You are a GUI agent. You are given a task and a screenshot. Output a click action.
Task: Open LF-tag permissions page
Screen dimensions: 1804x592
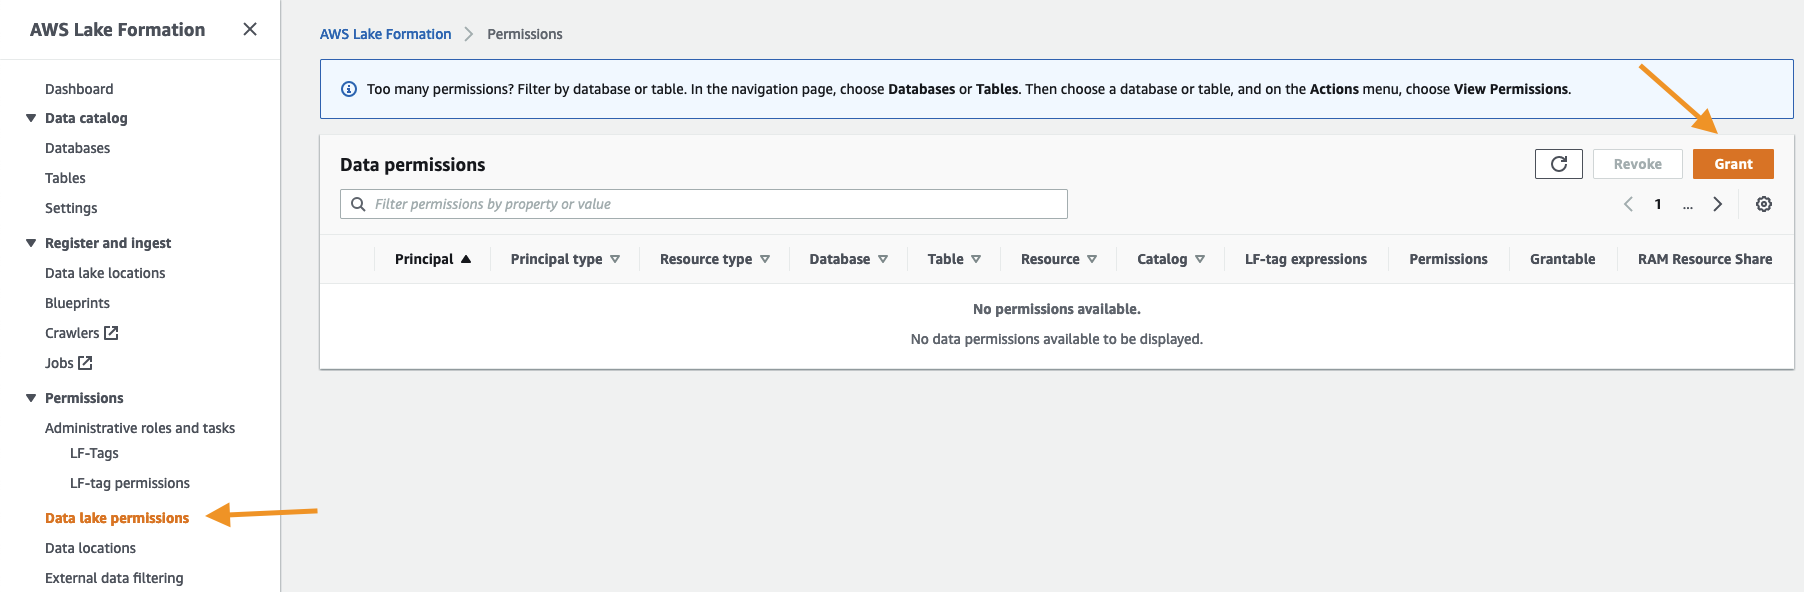pos(130,483)
